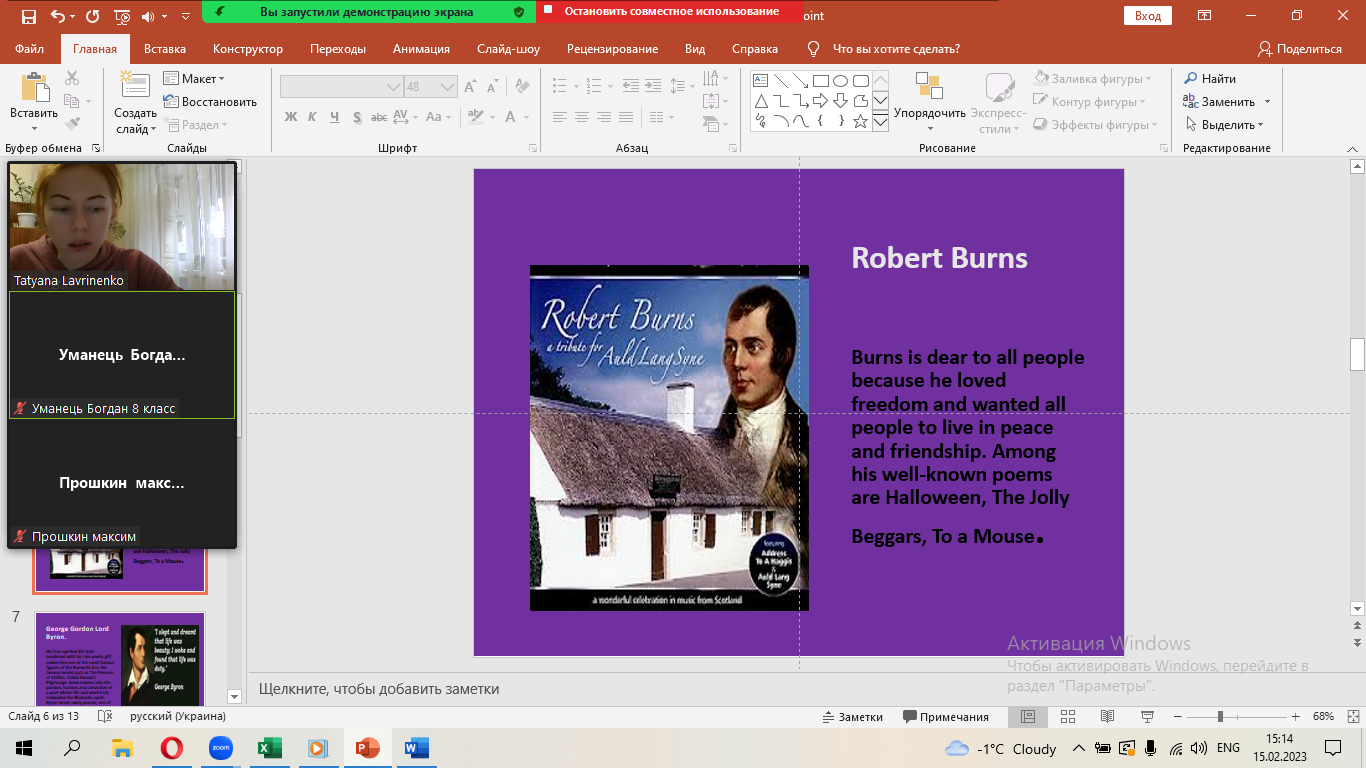Expand the shapes gallery more arrow
This screenshot has width=1366, height=768.
[x=880, y=122]
